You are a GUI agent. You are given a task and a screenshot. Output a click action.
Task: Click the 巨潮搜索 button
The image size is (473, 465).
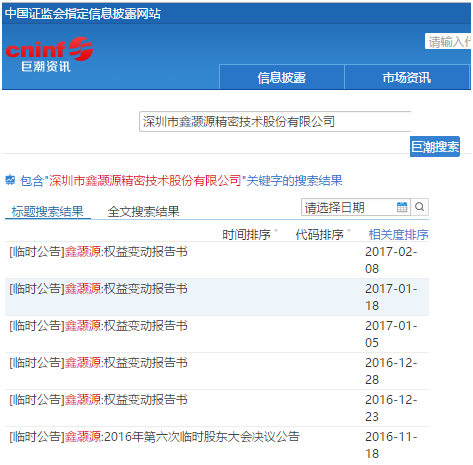tap(435, 146)
